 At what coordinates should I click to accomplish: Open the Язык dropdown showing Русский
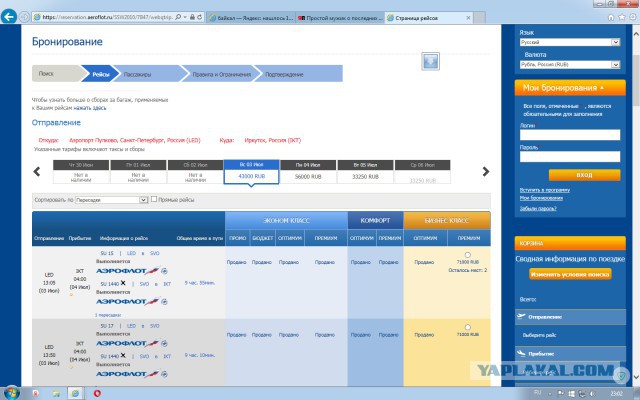(x=570, y=42)
